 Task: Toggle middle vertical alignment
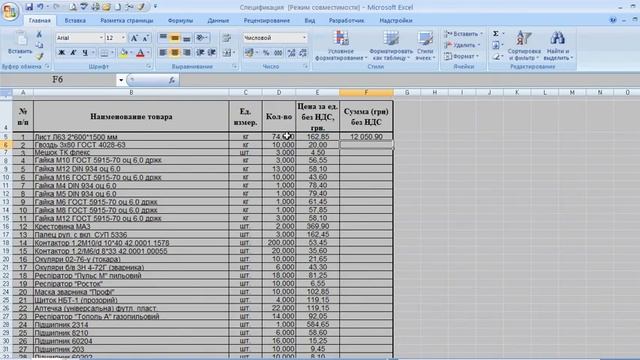pos(175,38)
